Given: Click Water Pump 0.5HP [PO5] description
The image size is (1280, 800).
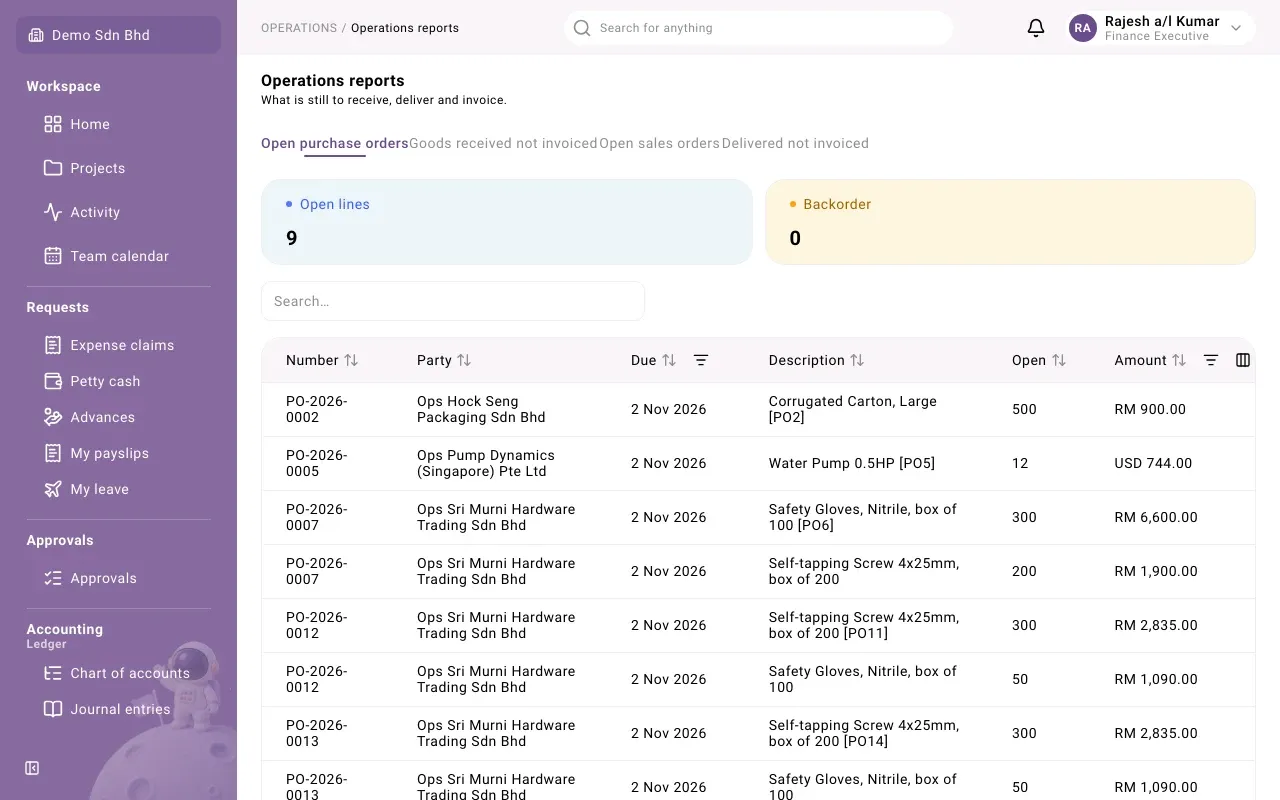Looking at the screenshot, I should (852, 463).
